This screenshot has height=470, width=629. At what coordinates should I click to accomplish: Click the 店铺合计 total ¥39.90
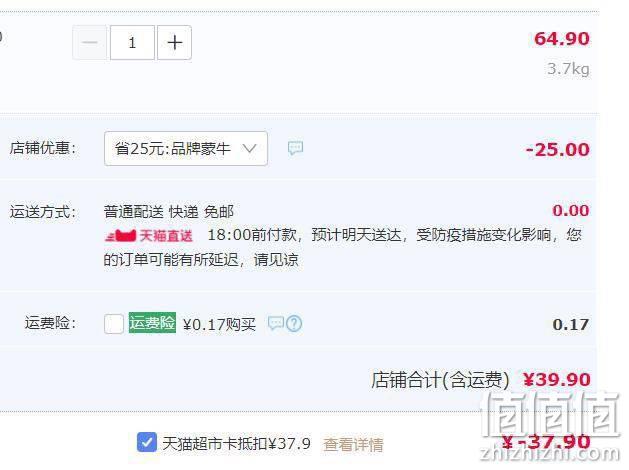(x=557, y=379)
